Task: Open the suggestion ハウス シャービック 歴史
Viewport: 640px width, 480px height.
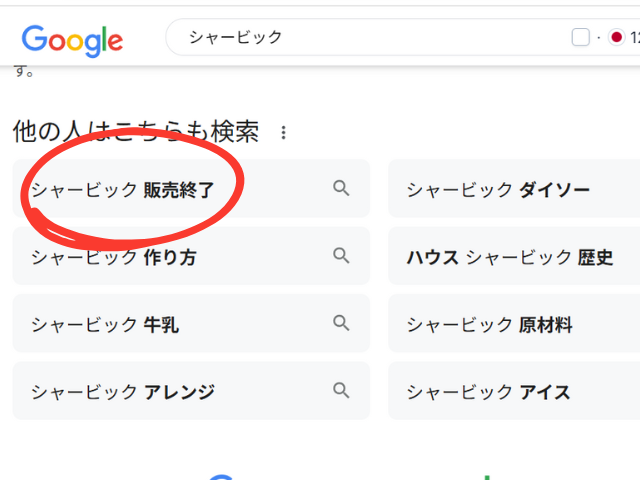Action: 514,256
